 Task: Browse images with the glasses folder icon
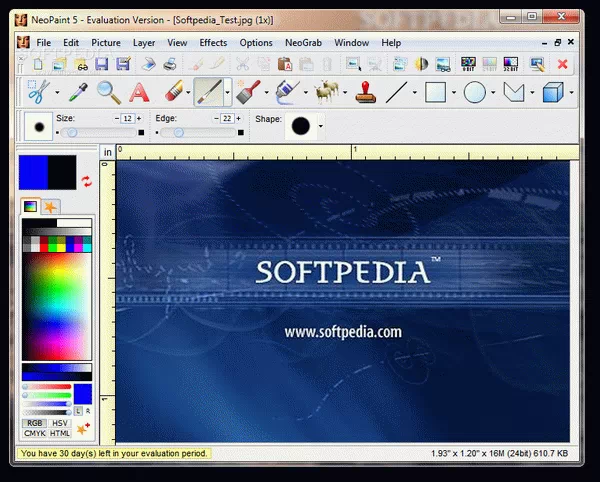81,64
